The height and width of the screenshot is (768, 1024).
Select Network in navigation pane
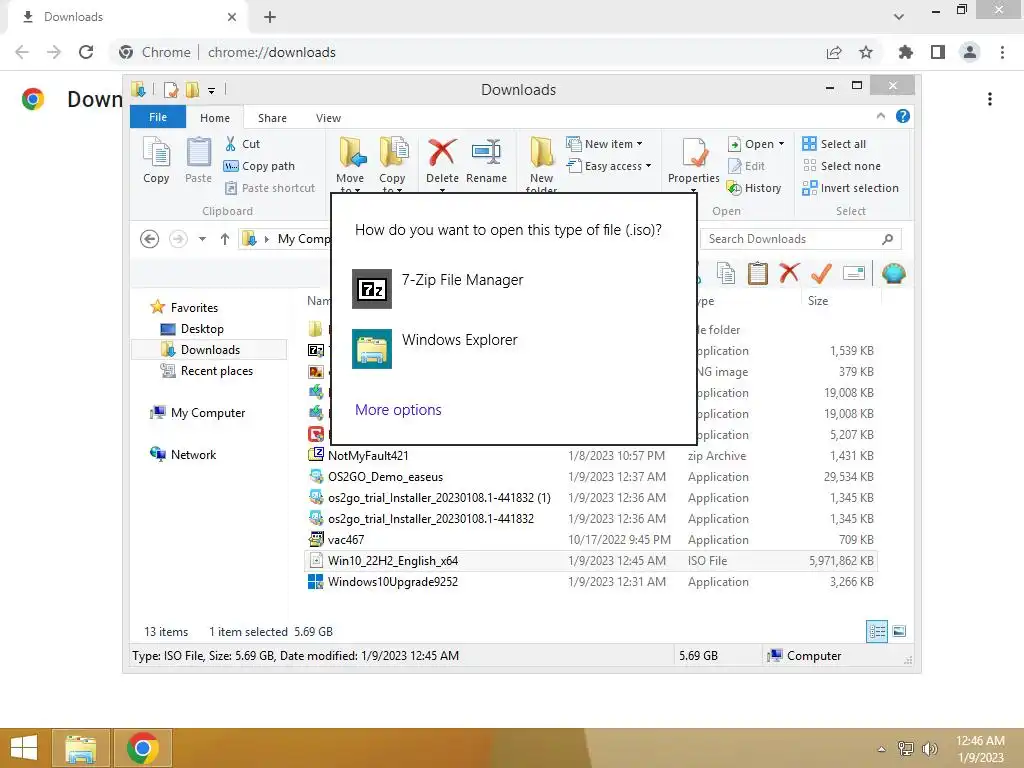tap(183, 455)
